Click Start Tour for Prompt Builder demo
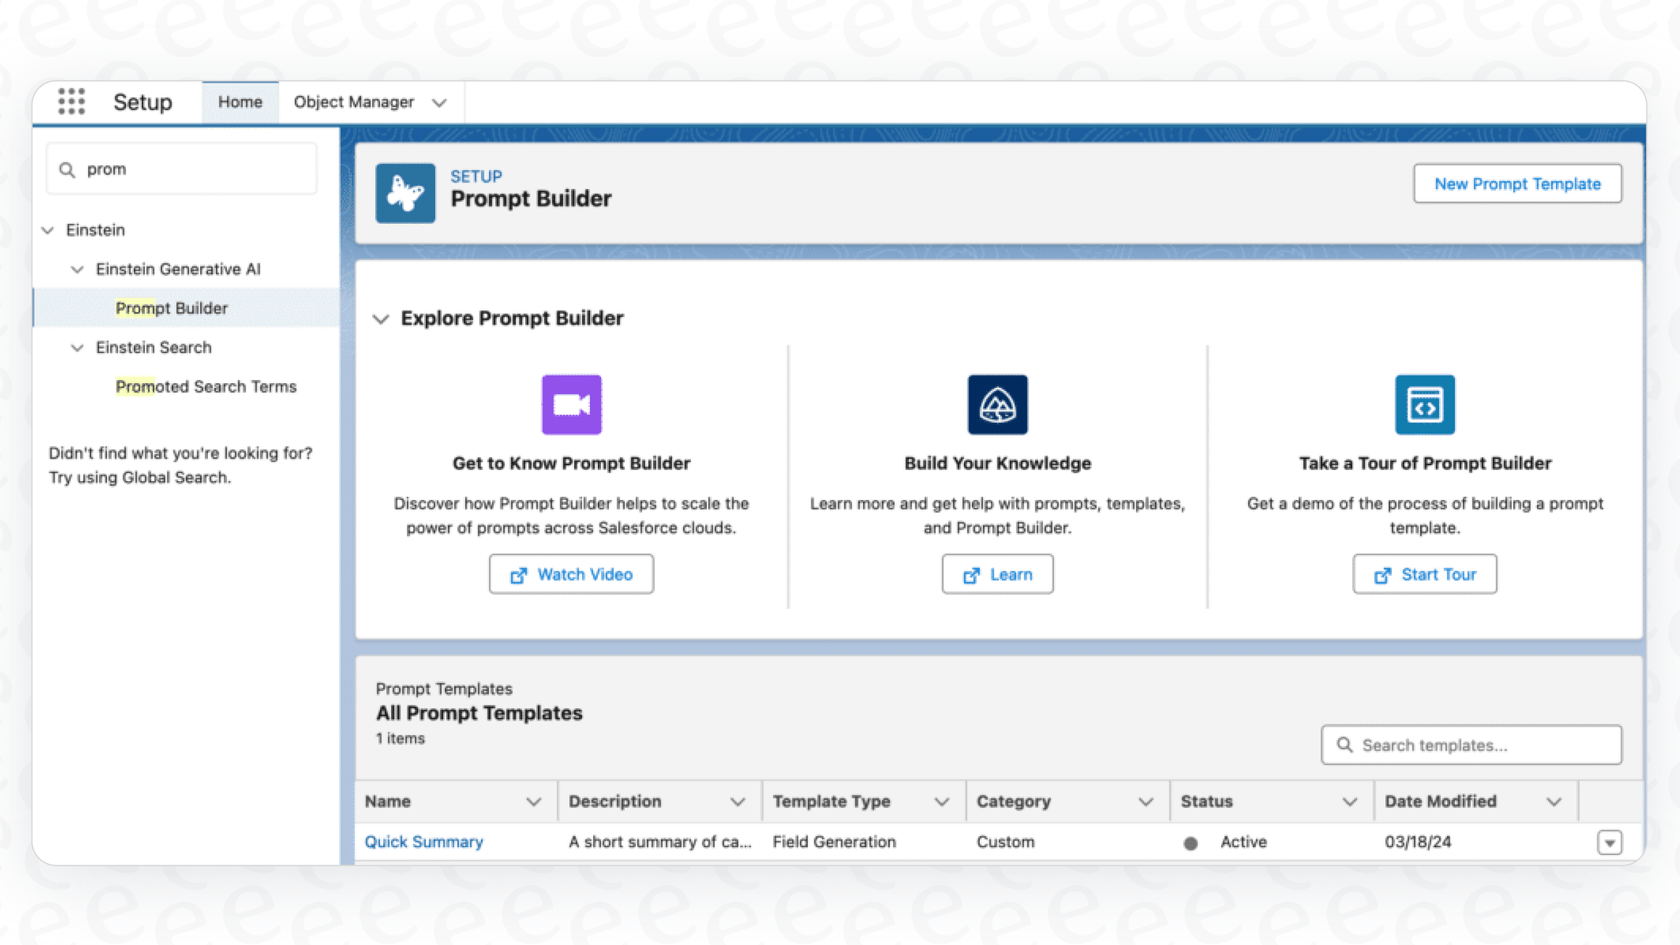 click(x=1424, y=574)
